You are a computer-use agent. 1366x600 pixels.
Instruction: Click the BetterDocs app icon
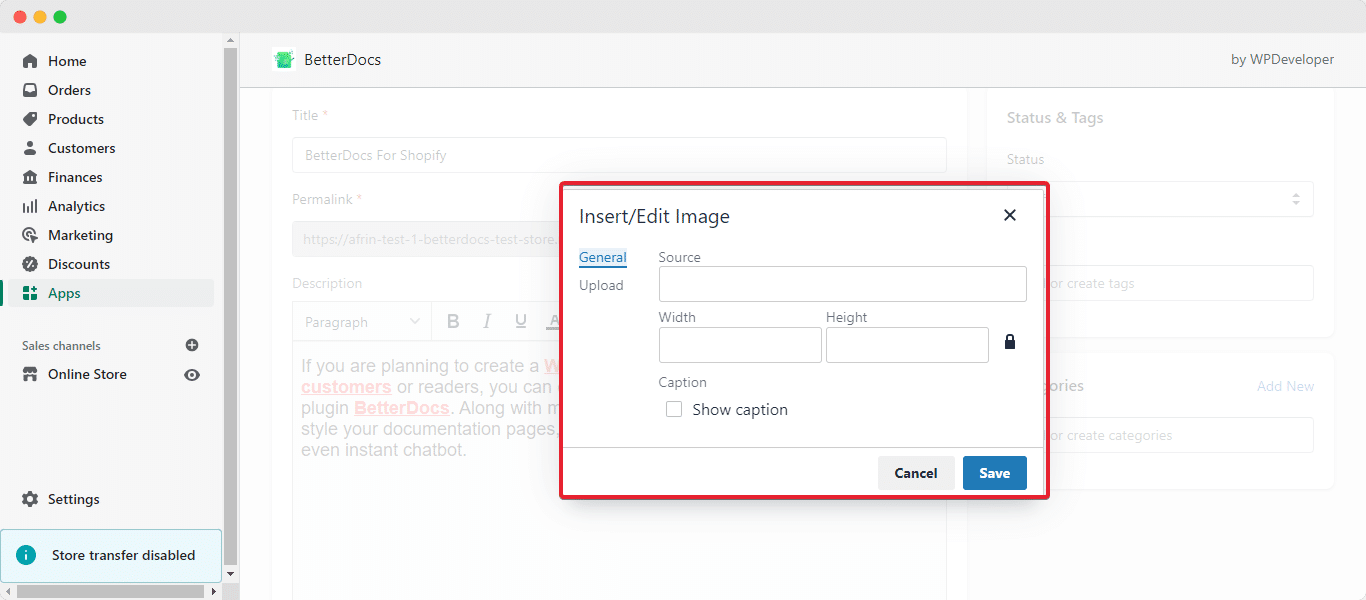coord(284,59)
